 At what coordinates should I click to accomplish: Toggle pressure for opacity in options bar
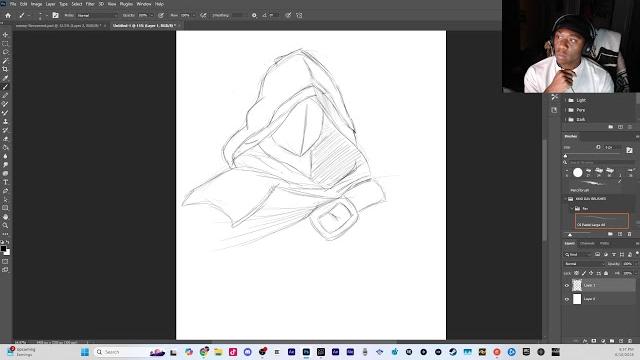[x=161, y=16]
